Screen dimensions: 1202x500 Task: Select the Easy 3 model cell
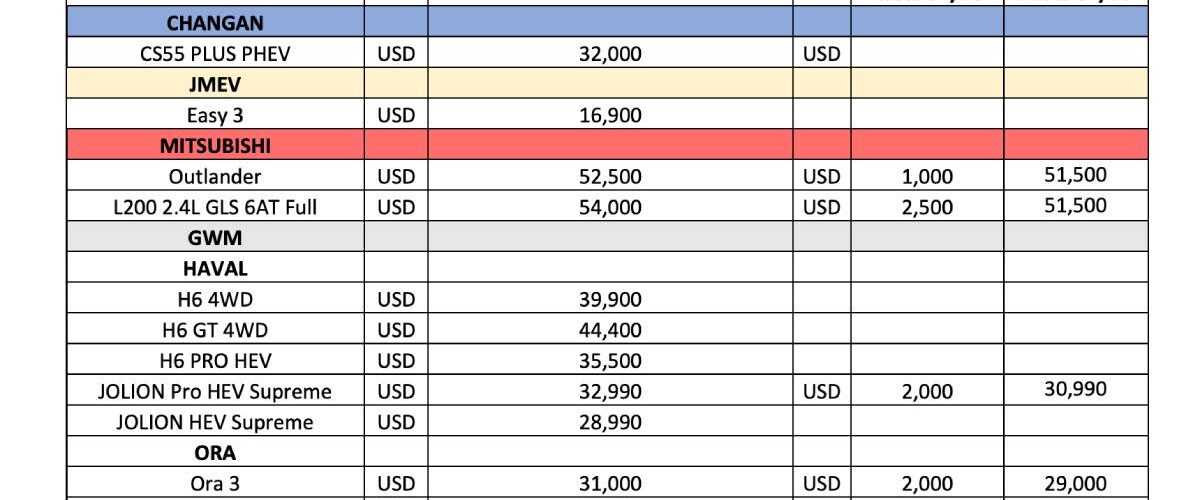[215, 115]
